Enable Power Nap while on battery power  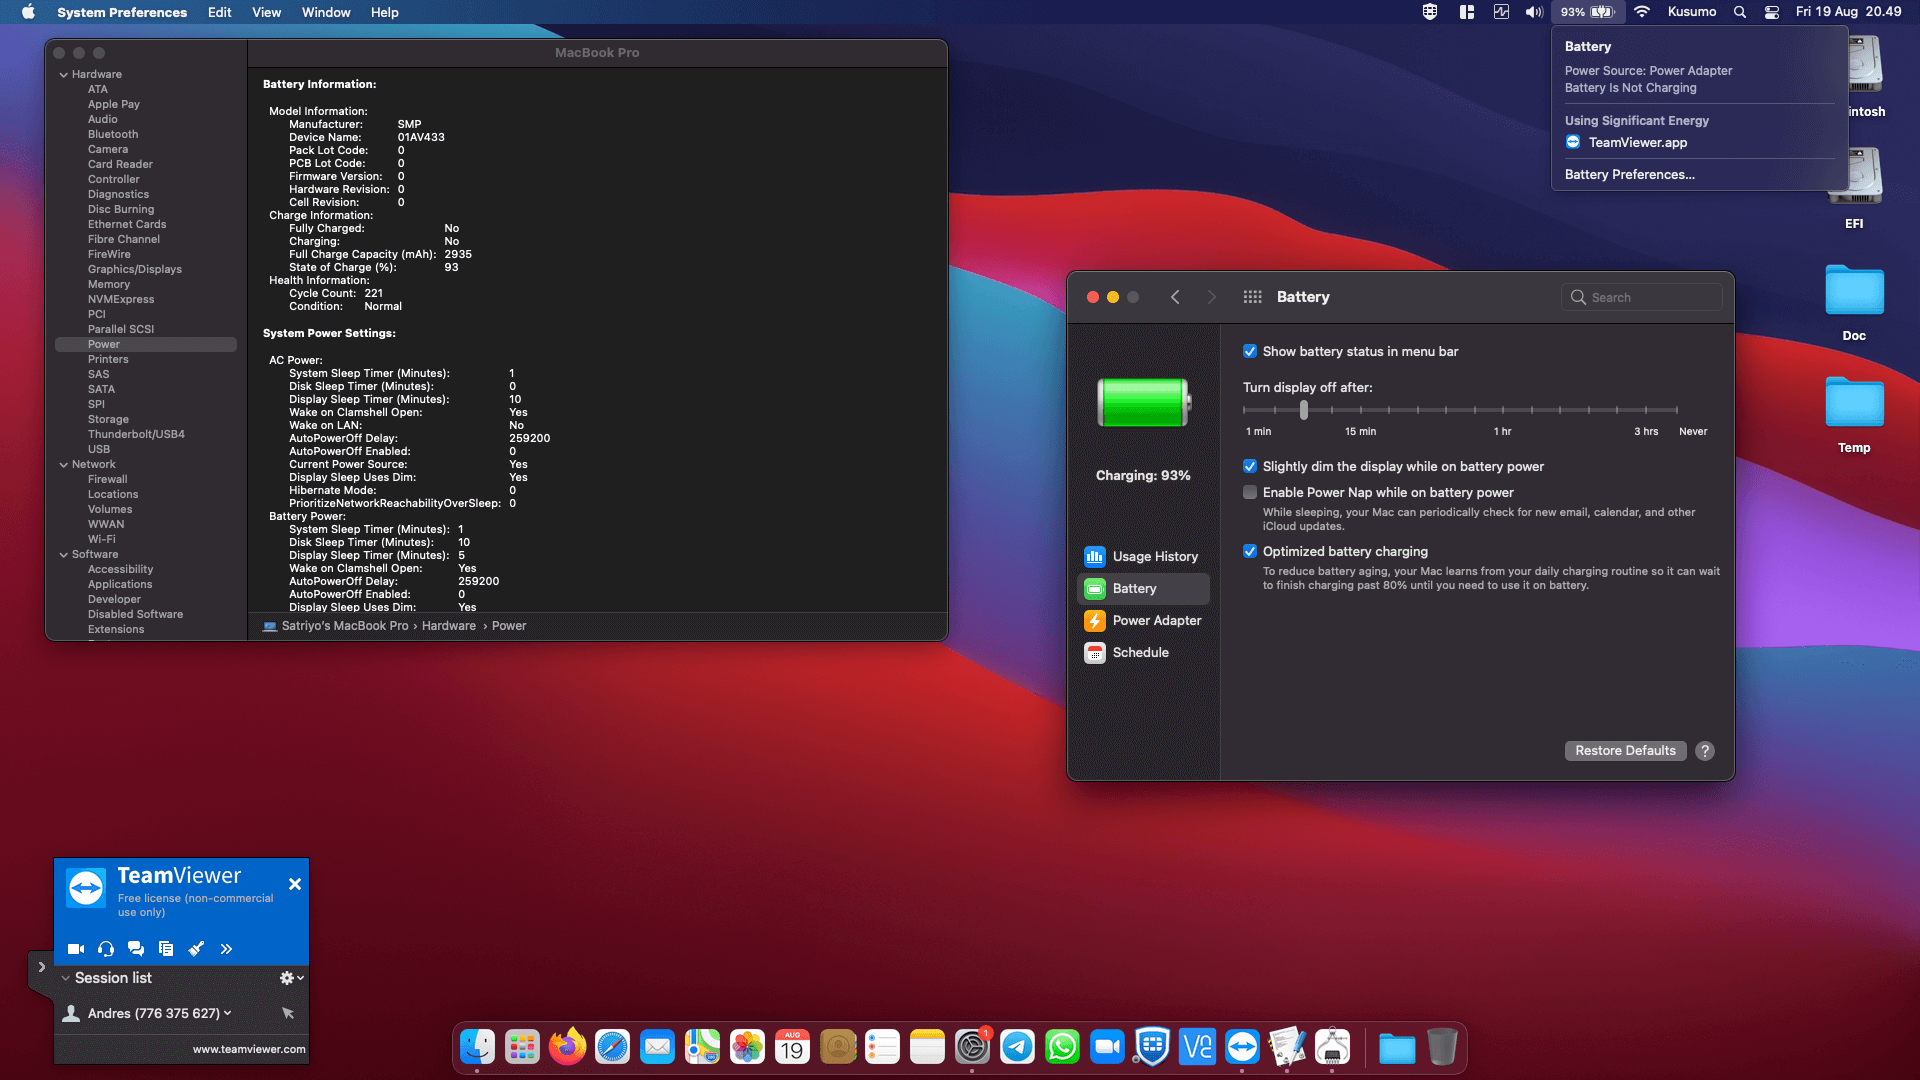[1250, 493]
